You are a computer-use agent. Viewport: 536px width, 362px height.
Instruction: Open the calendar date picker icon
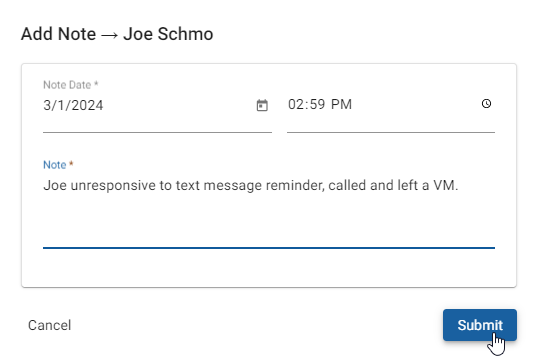(x=262, y=105)
